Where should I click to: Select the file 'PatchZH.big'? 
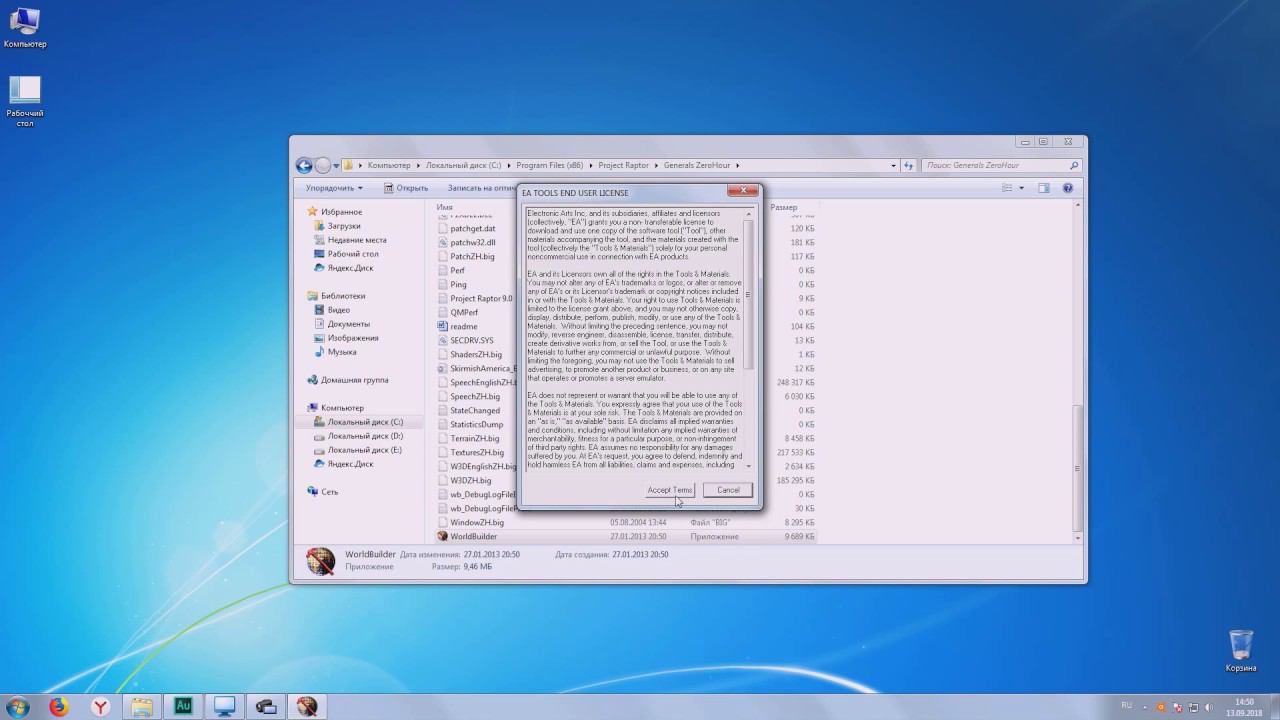point(472,256)
